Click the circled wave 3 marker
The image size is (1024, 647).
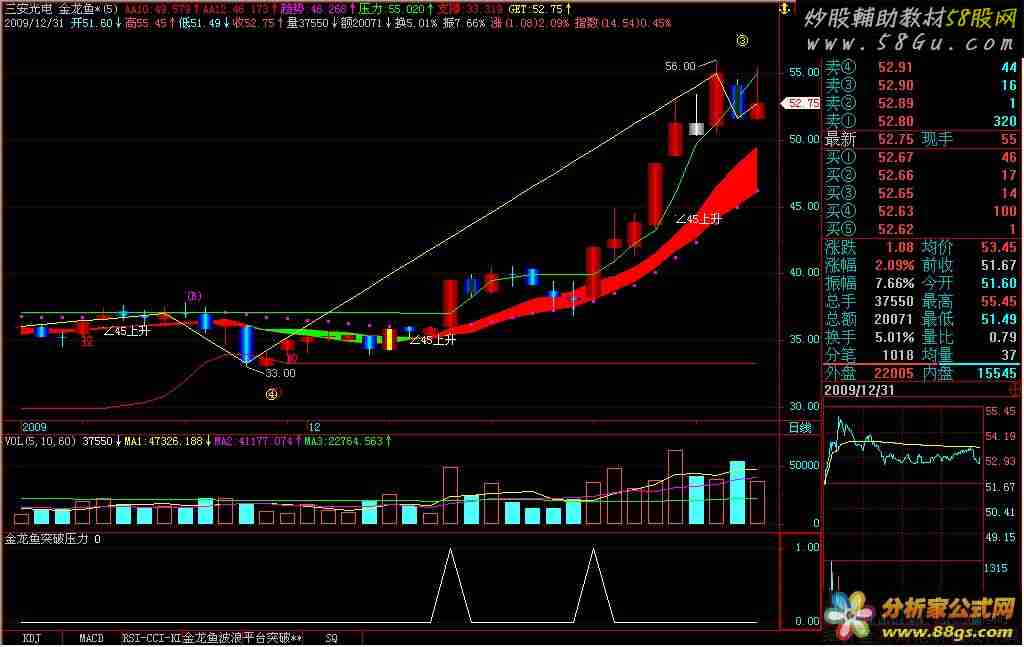pos(742,40)
